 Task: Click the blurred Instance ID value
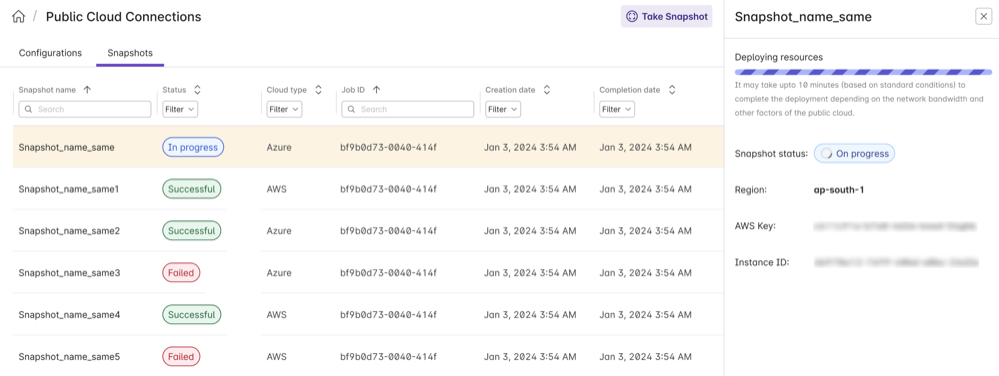[x=895, y=262]
